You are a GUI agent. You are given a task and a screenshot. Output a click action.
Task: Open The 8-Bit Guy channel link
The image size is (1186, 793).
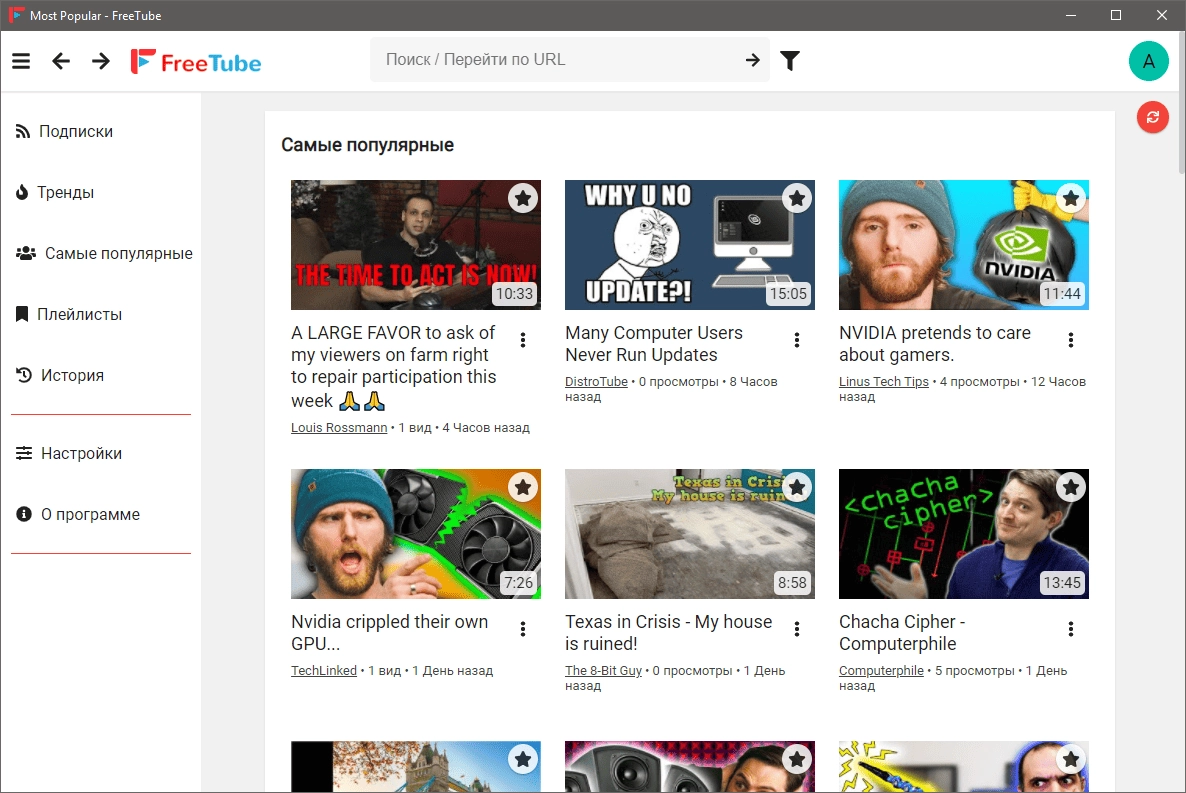click(603, 670)
